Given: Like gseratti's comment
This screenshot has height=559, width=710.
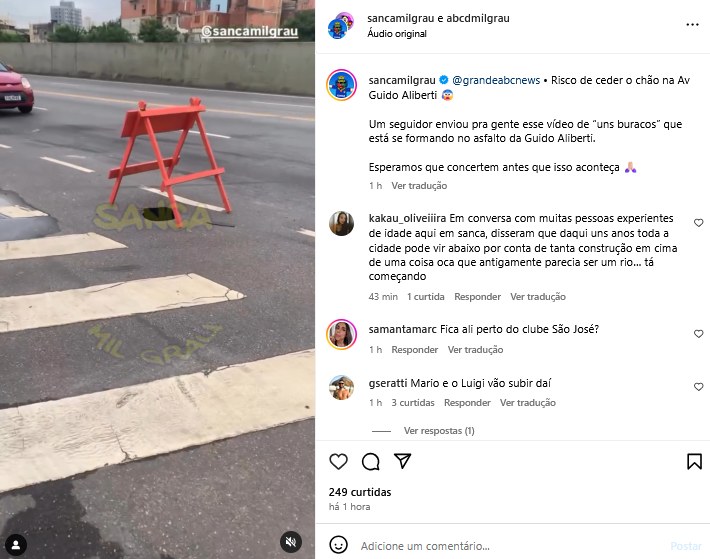Looking at the screenshot, I should click(x=698, y=387).
